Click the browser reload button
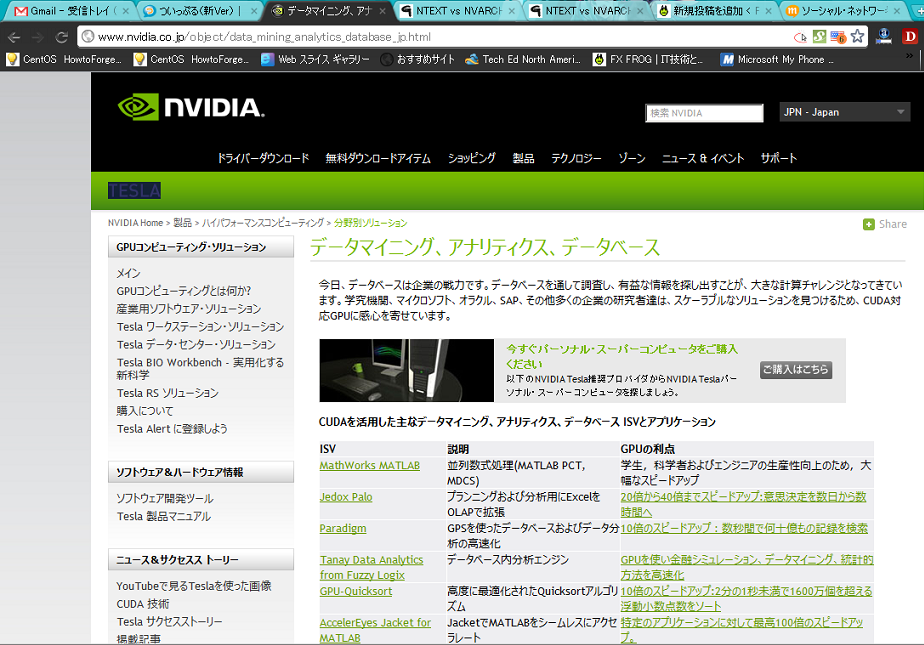The width and height of the screenshot is (924, 645). 63,36
